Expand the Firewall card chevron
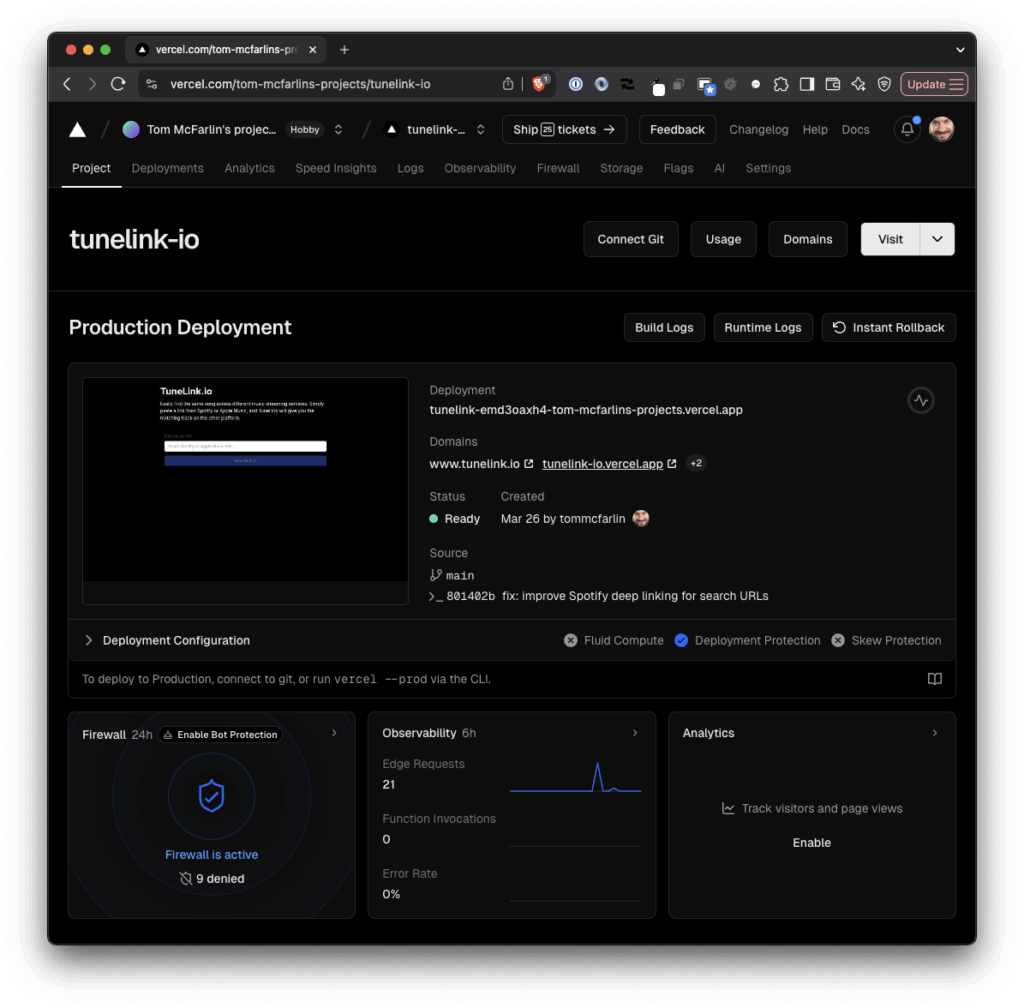The image size is (1024, 1008). [334, 733]
